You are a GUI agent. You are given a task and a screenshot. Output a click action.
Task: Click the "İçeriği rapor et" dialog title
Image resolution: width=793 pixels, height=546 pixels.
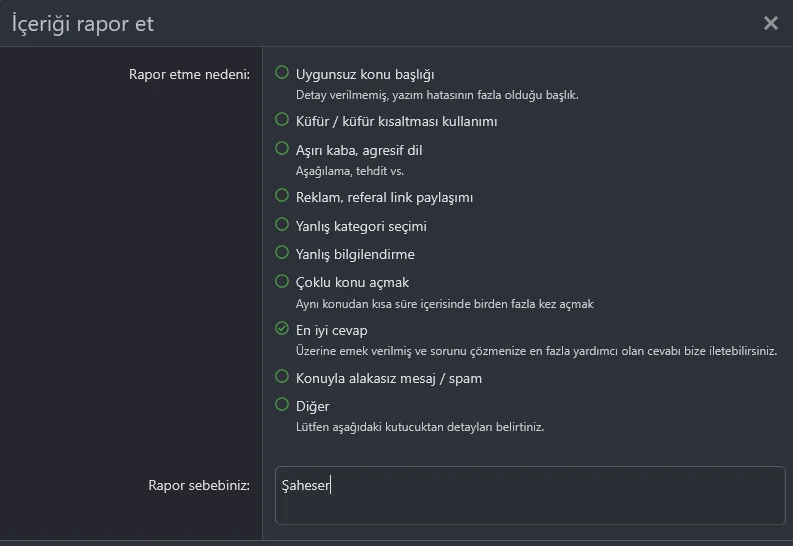pos(83,23)
